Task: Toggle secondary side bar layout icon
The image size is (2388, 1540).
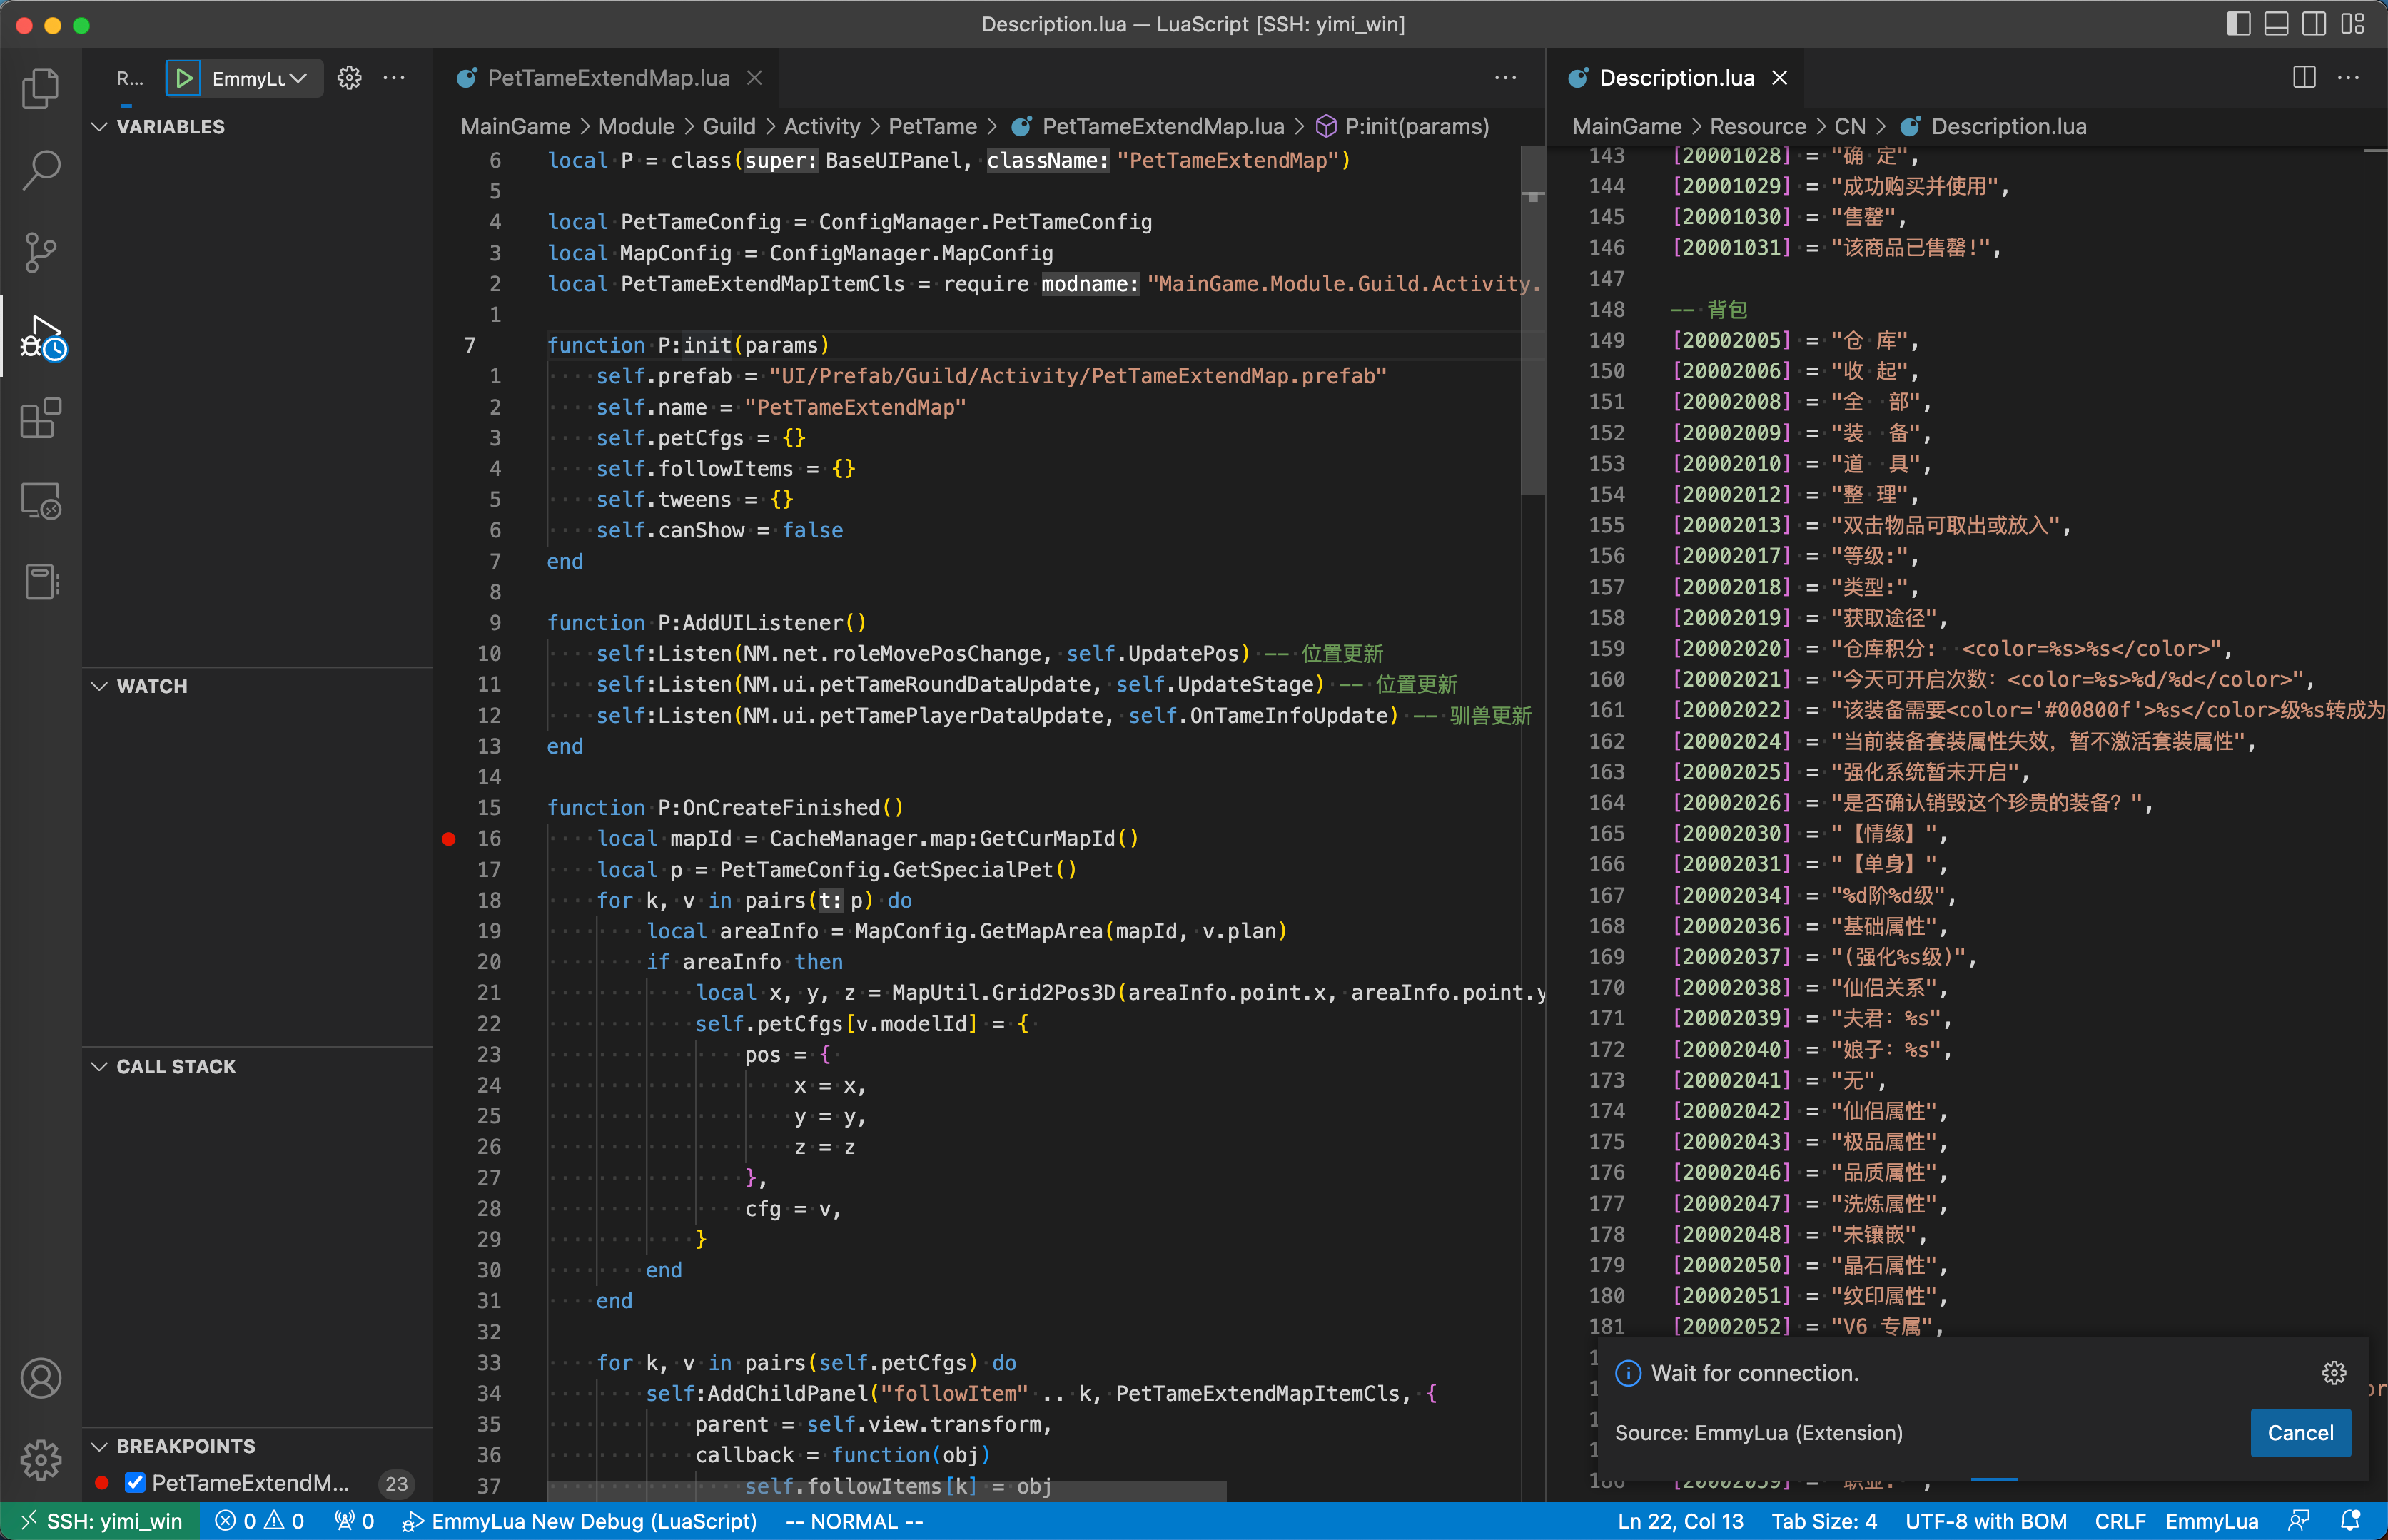Action: coord(2314,24)
